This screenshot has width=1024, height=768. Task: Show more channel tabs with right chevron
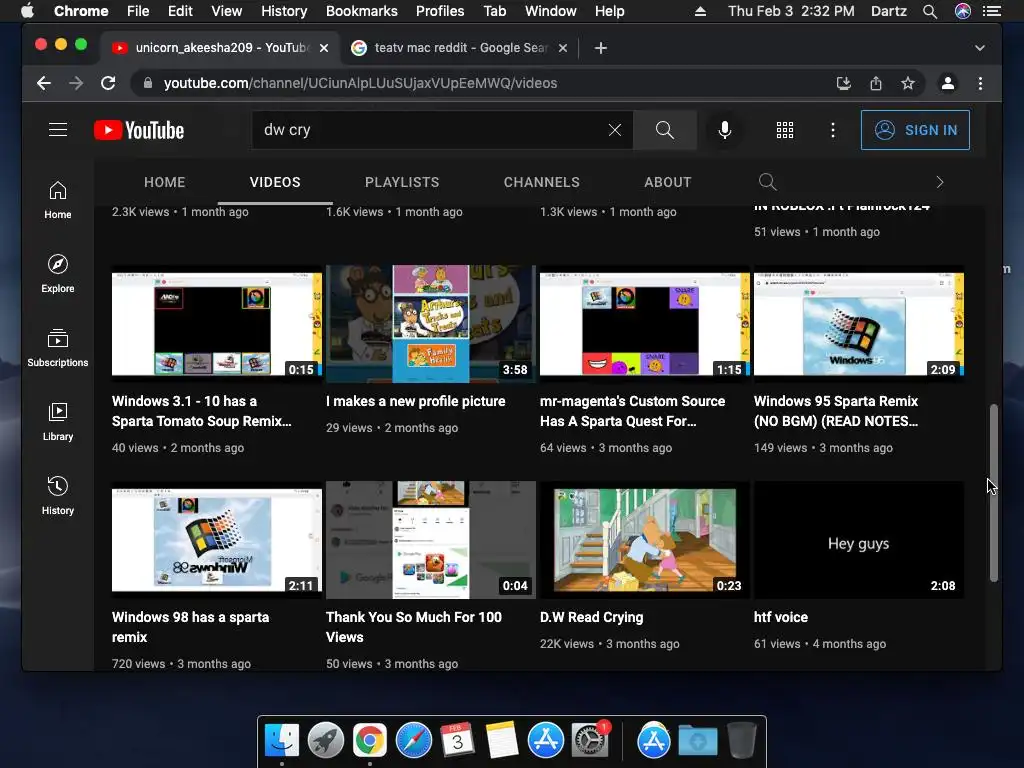[x=940, y=182]
